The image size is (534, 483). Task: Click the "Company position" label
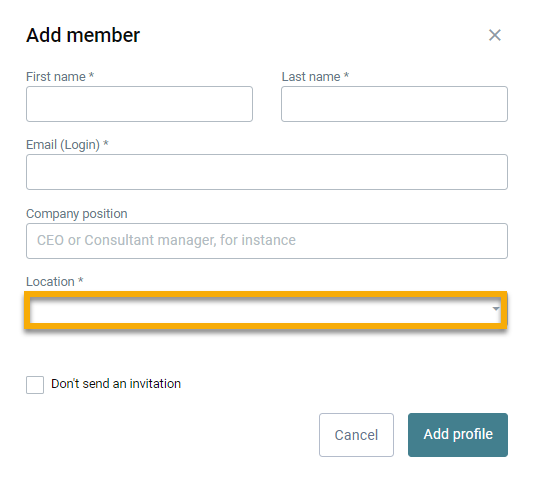tap(77, 214)
